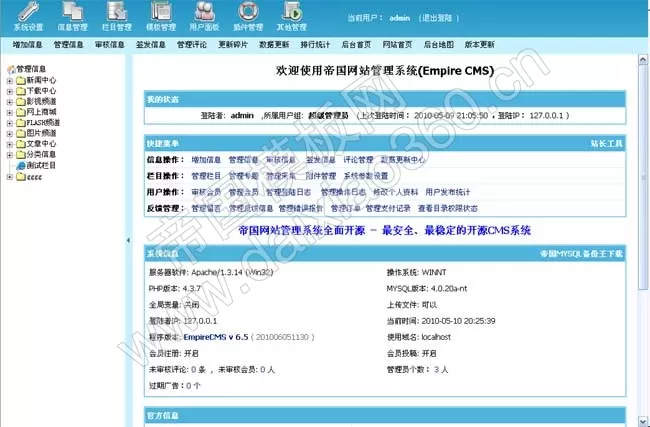650x427 pixels.
Task: Open 数据更新中心 in the quick menu
Action: 403,160
